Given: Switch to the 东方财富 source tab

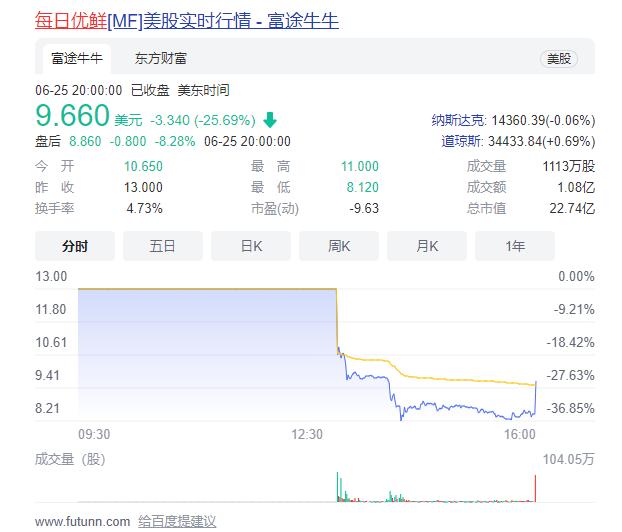Looking at the screenshot, I should click(161, 59).
